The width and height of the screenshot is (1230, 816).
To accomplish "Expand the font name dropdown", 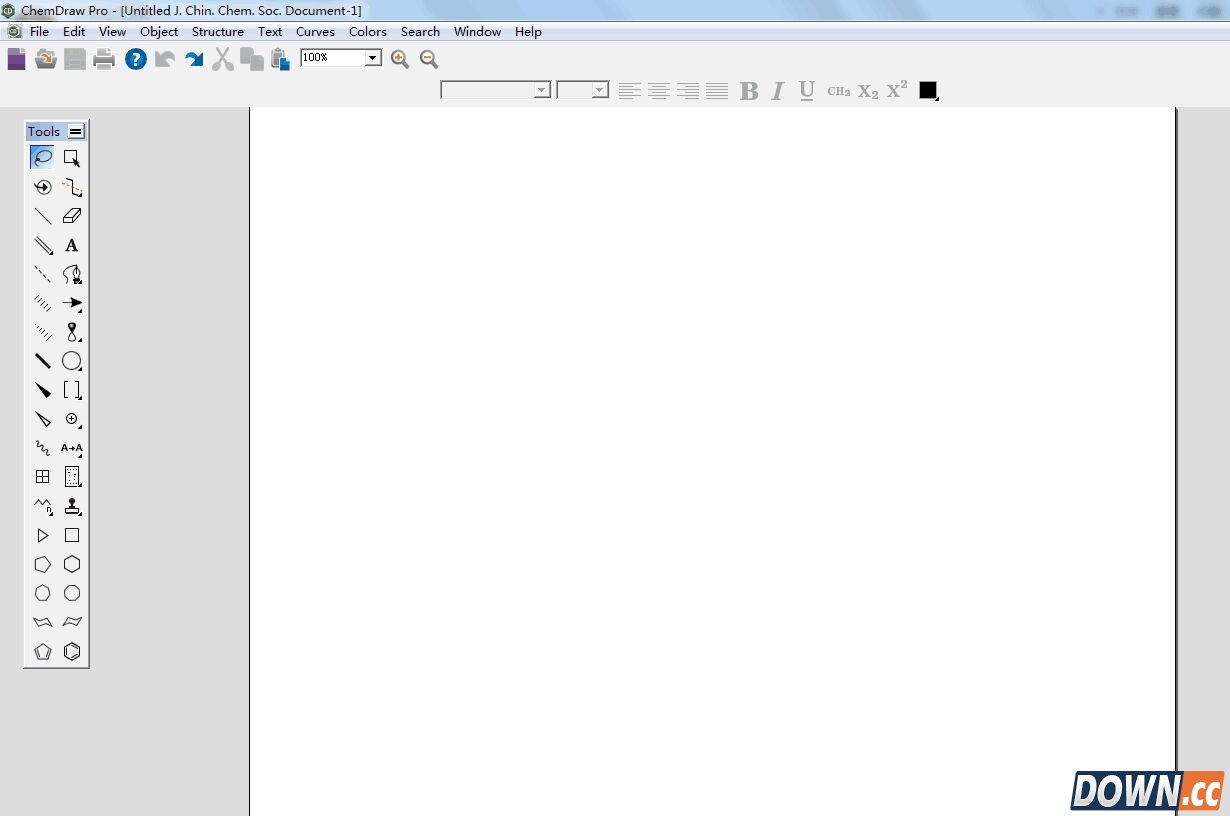I will [541, 91].
